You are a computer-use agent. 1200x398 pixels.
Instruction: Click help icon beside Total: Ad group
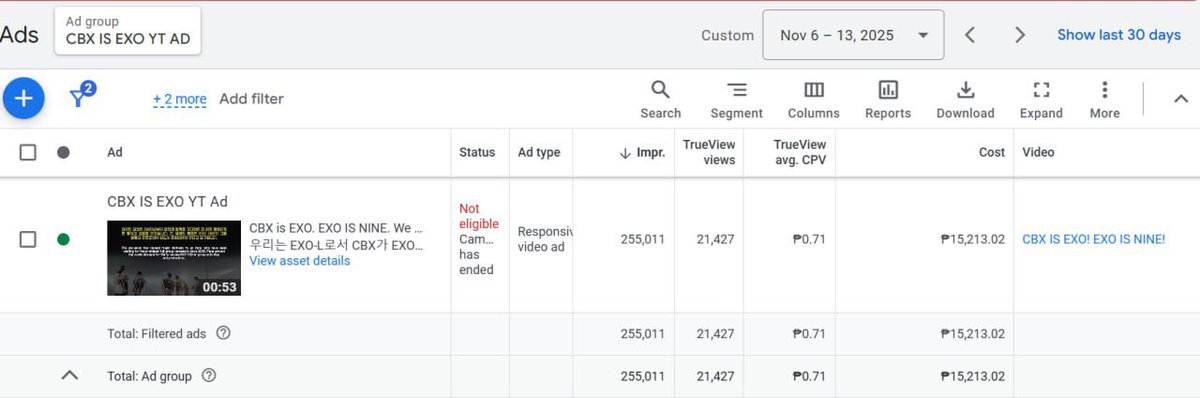click(209, 376)
